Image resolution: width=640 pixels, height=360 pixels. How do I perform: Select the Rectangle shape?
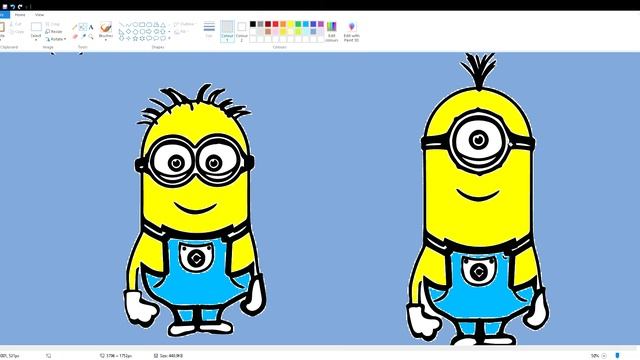point(142,25)
